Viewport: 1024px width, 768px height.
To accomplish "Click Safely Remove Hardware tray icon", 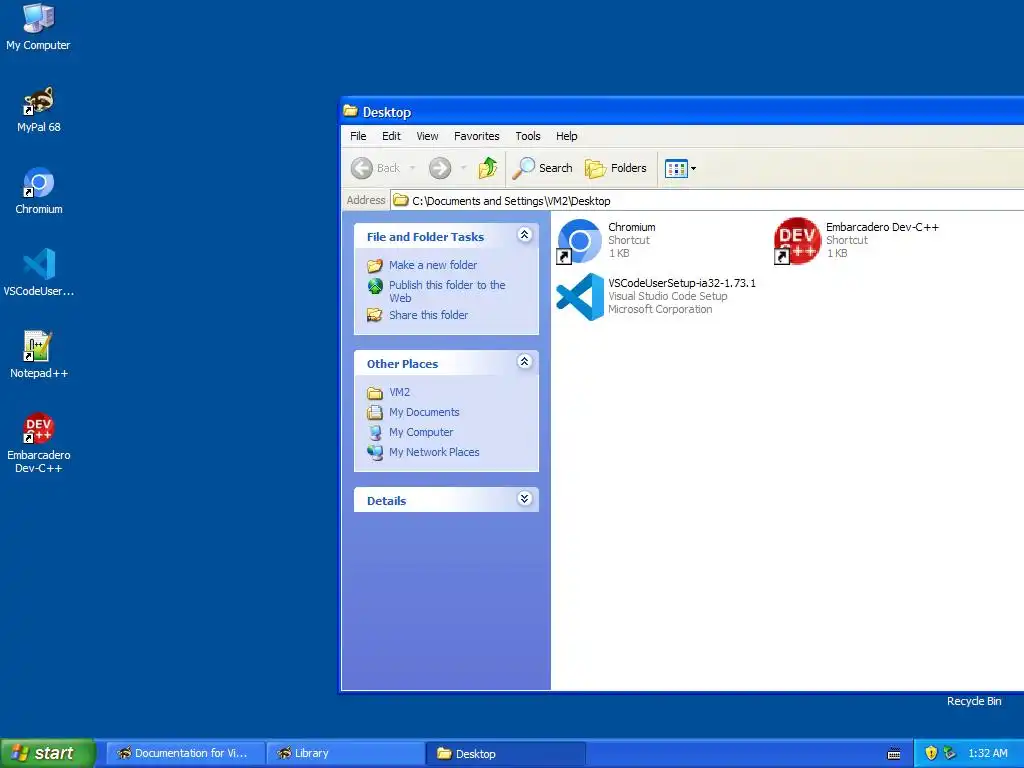I will coord(950,753).
